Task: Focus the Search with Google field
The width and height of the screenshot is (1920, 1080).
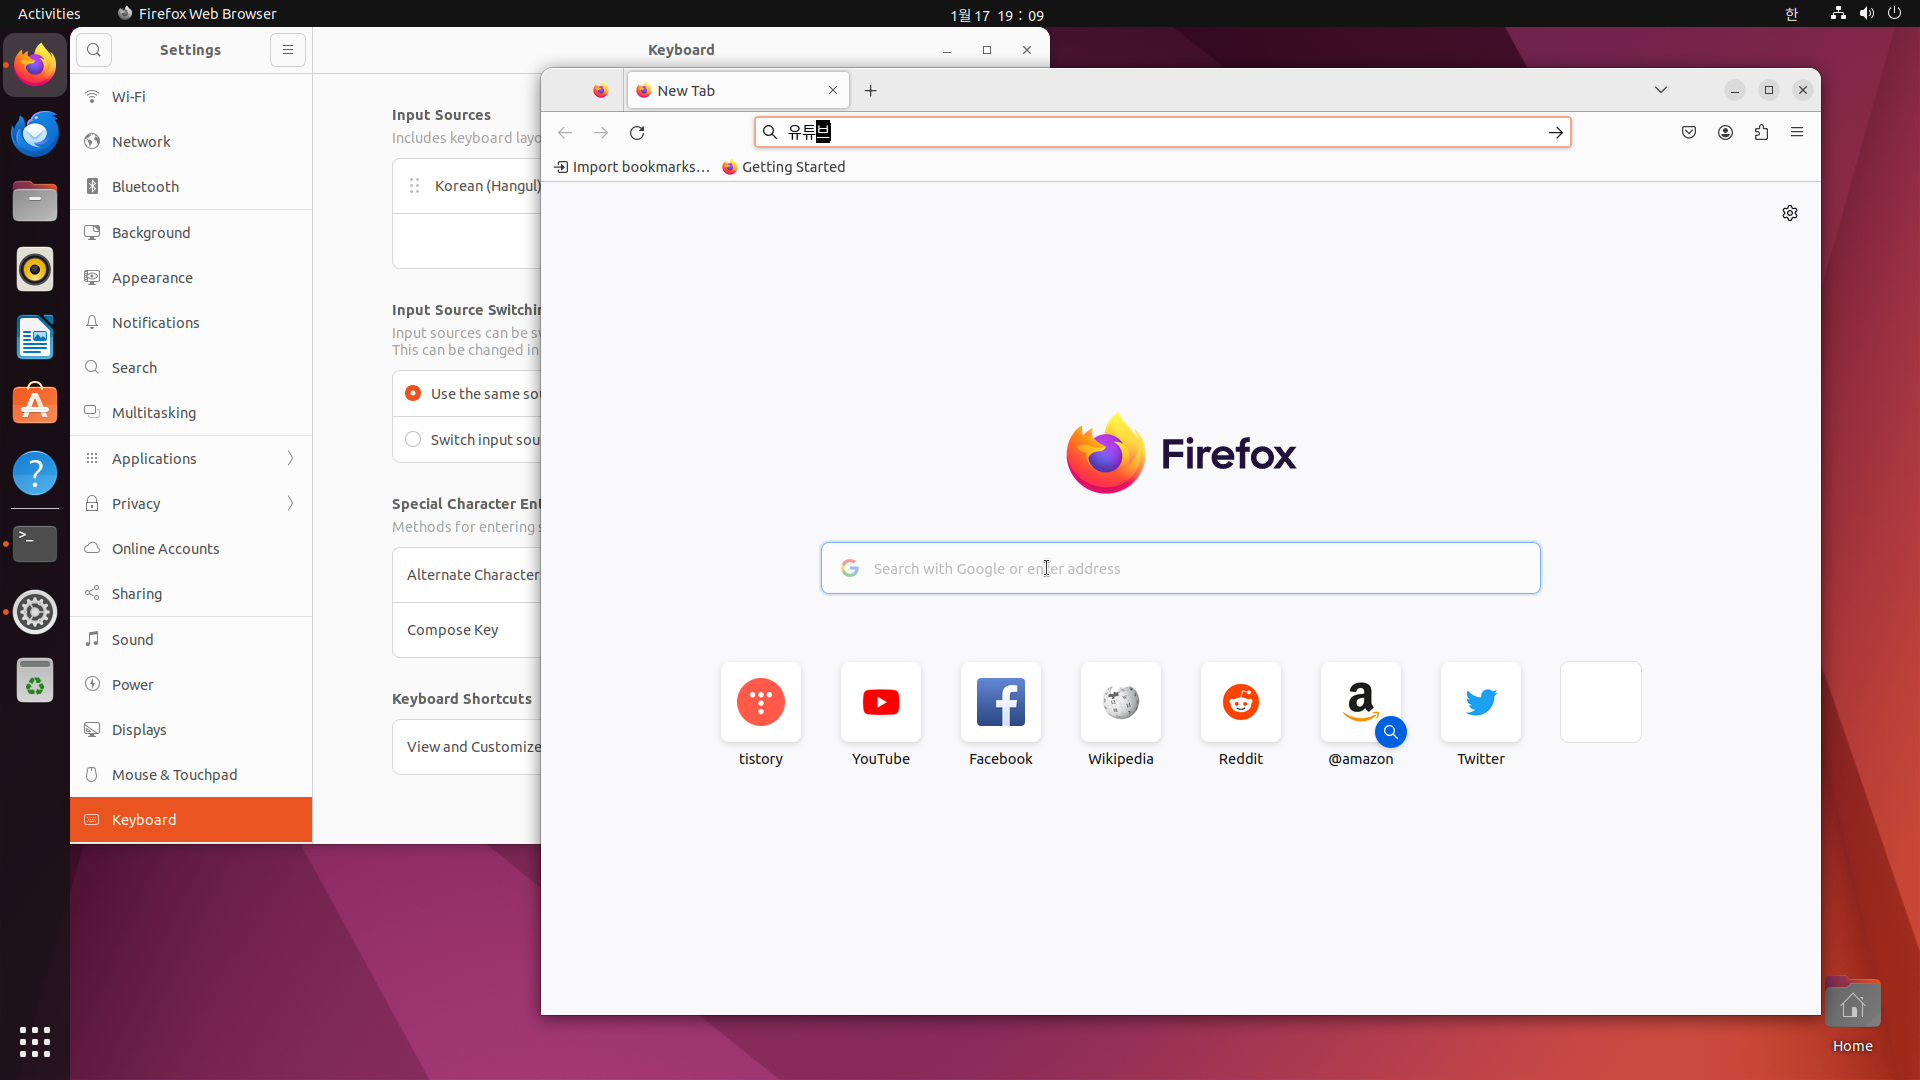Action: coord(1181,568)
